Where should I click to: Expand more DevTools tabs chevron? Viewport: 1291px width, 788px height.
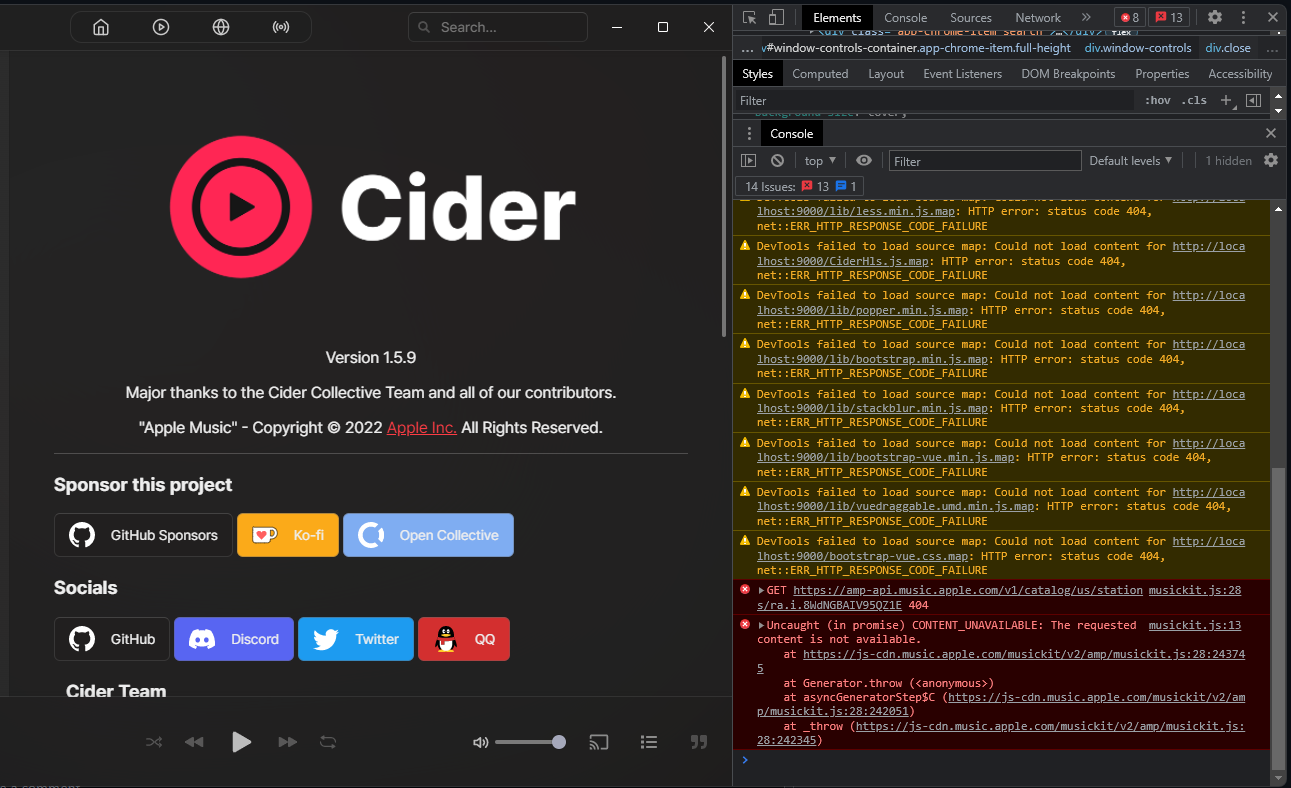(x=1086, y=17)
